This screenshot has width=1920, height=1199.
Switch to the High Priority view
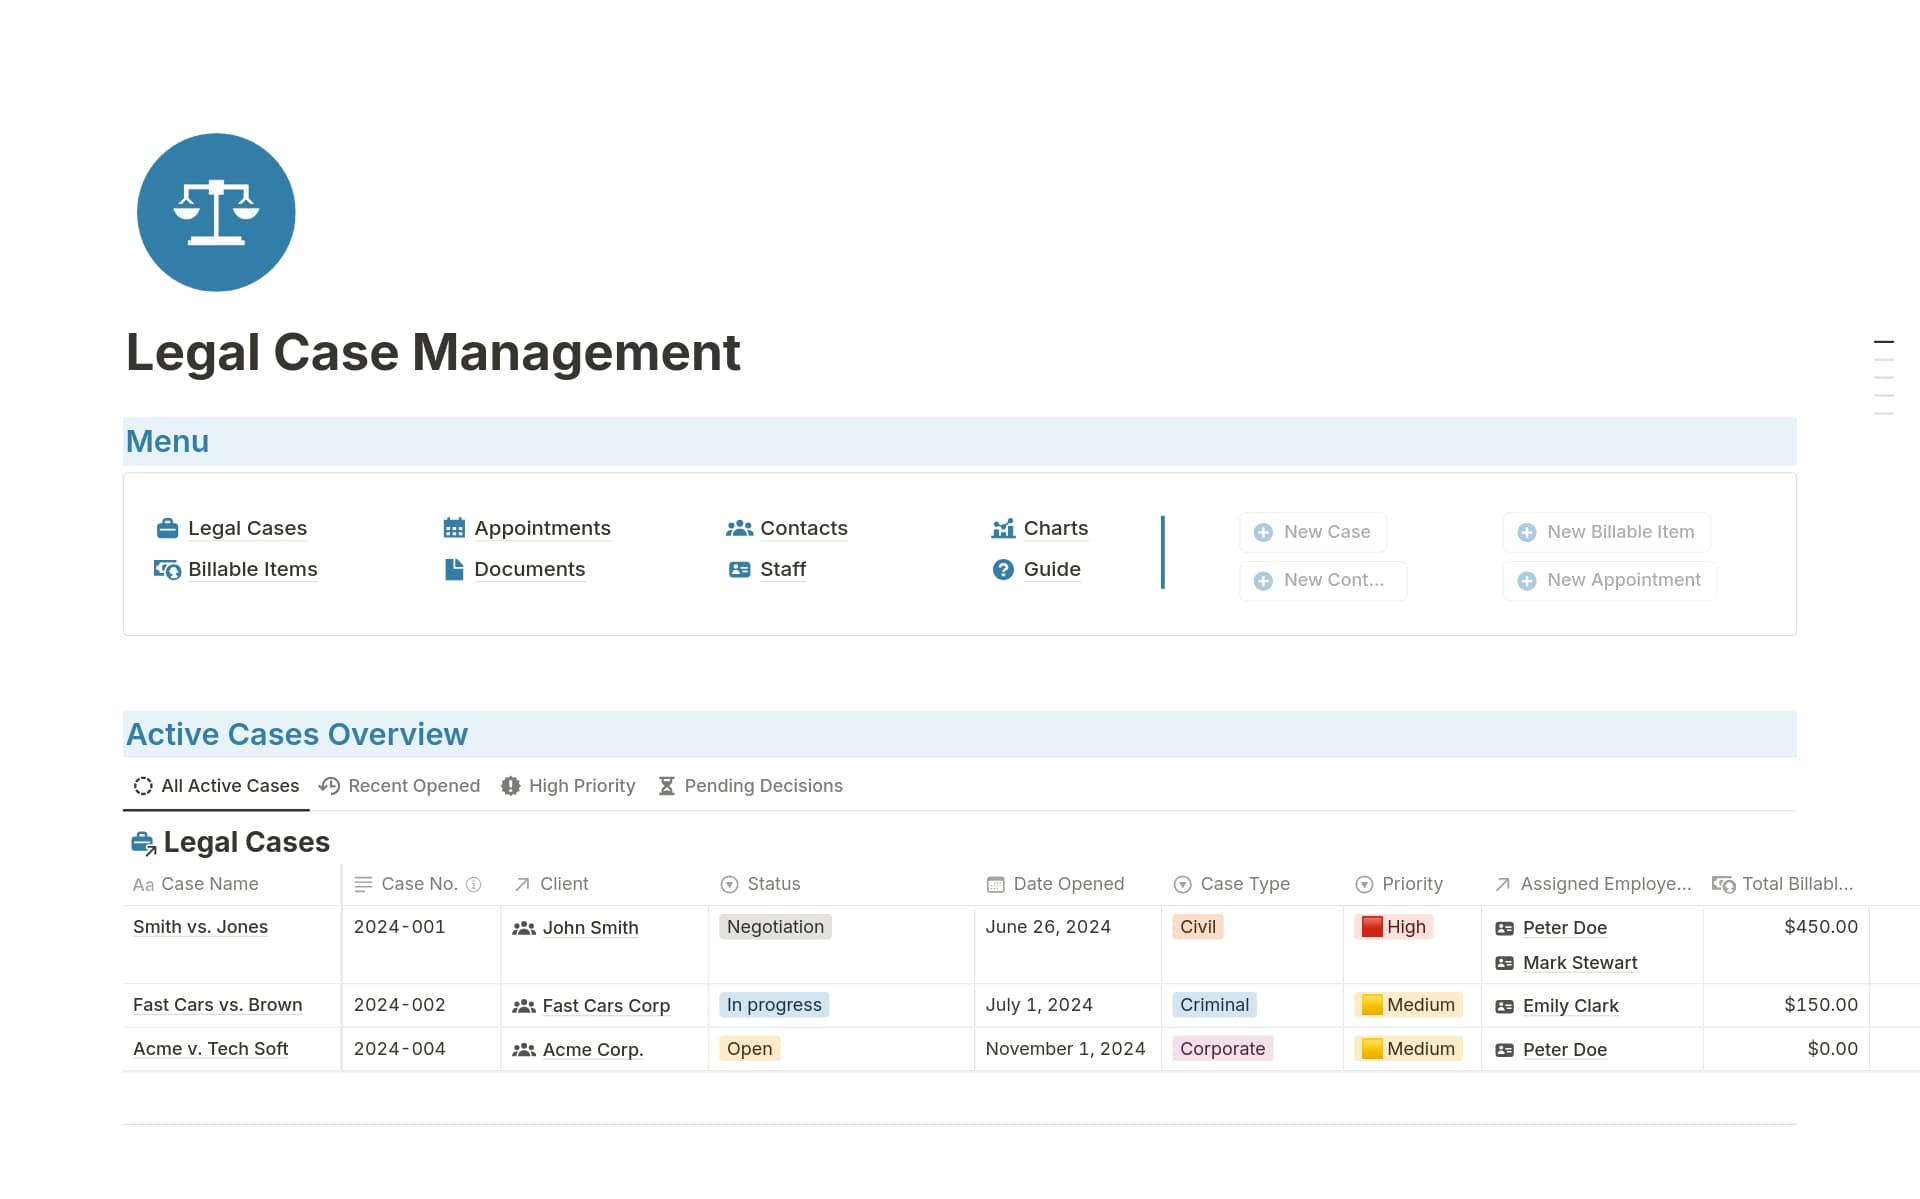581,786
